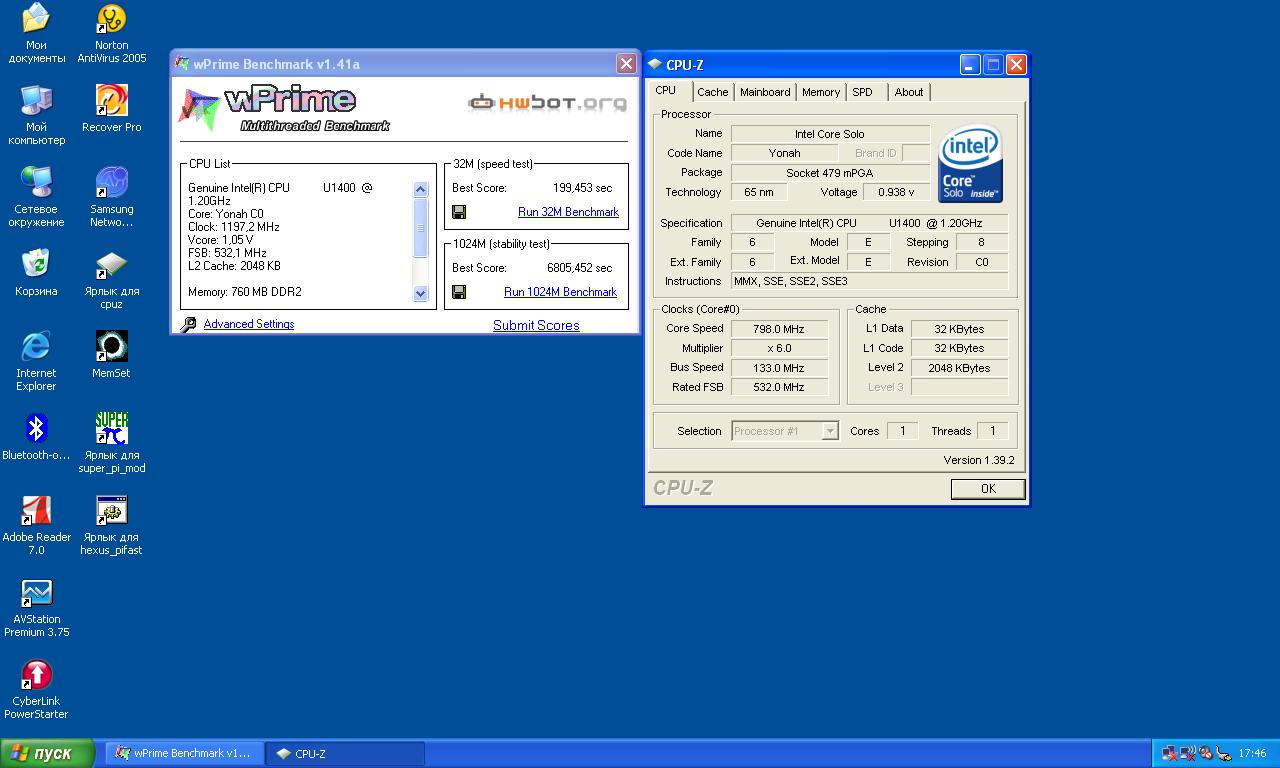Select the Мой компьютер desktop icon
This screenshot has height=768, width=1280.
tap(36, 115)
